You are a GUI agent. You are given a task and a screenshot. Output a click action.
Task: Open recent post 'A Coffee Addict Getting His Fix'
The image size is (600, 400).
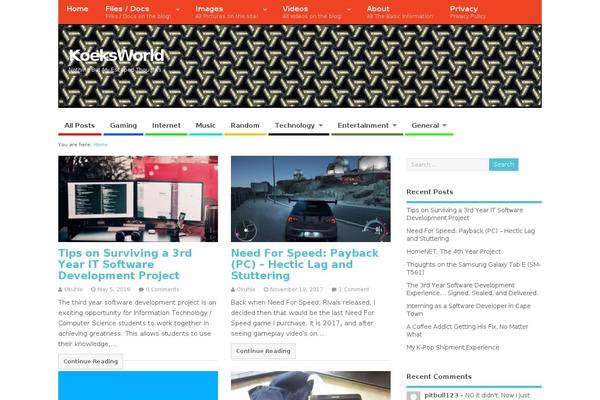(467, 330)
